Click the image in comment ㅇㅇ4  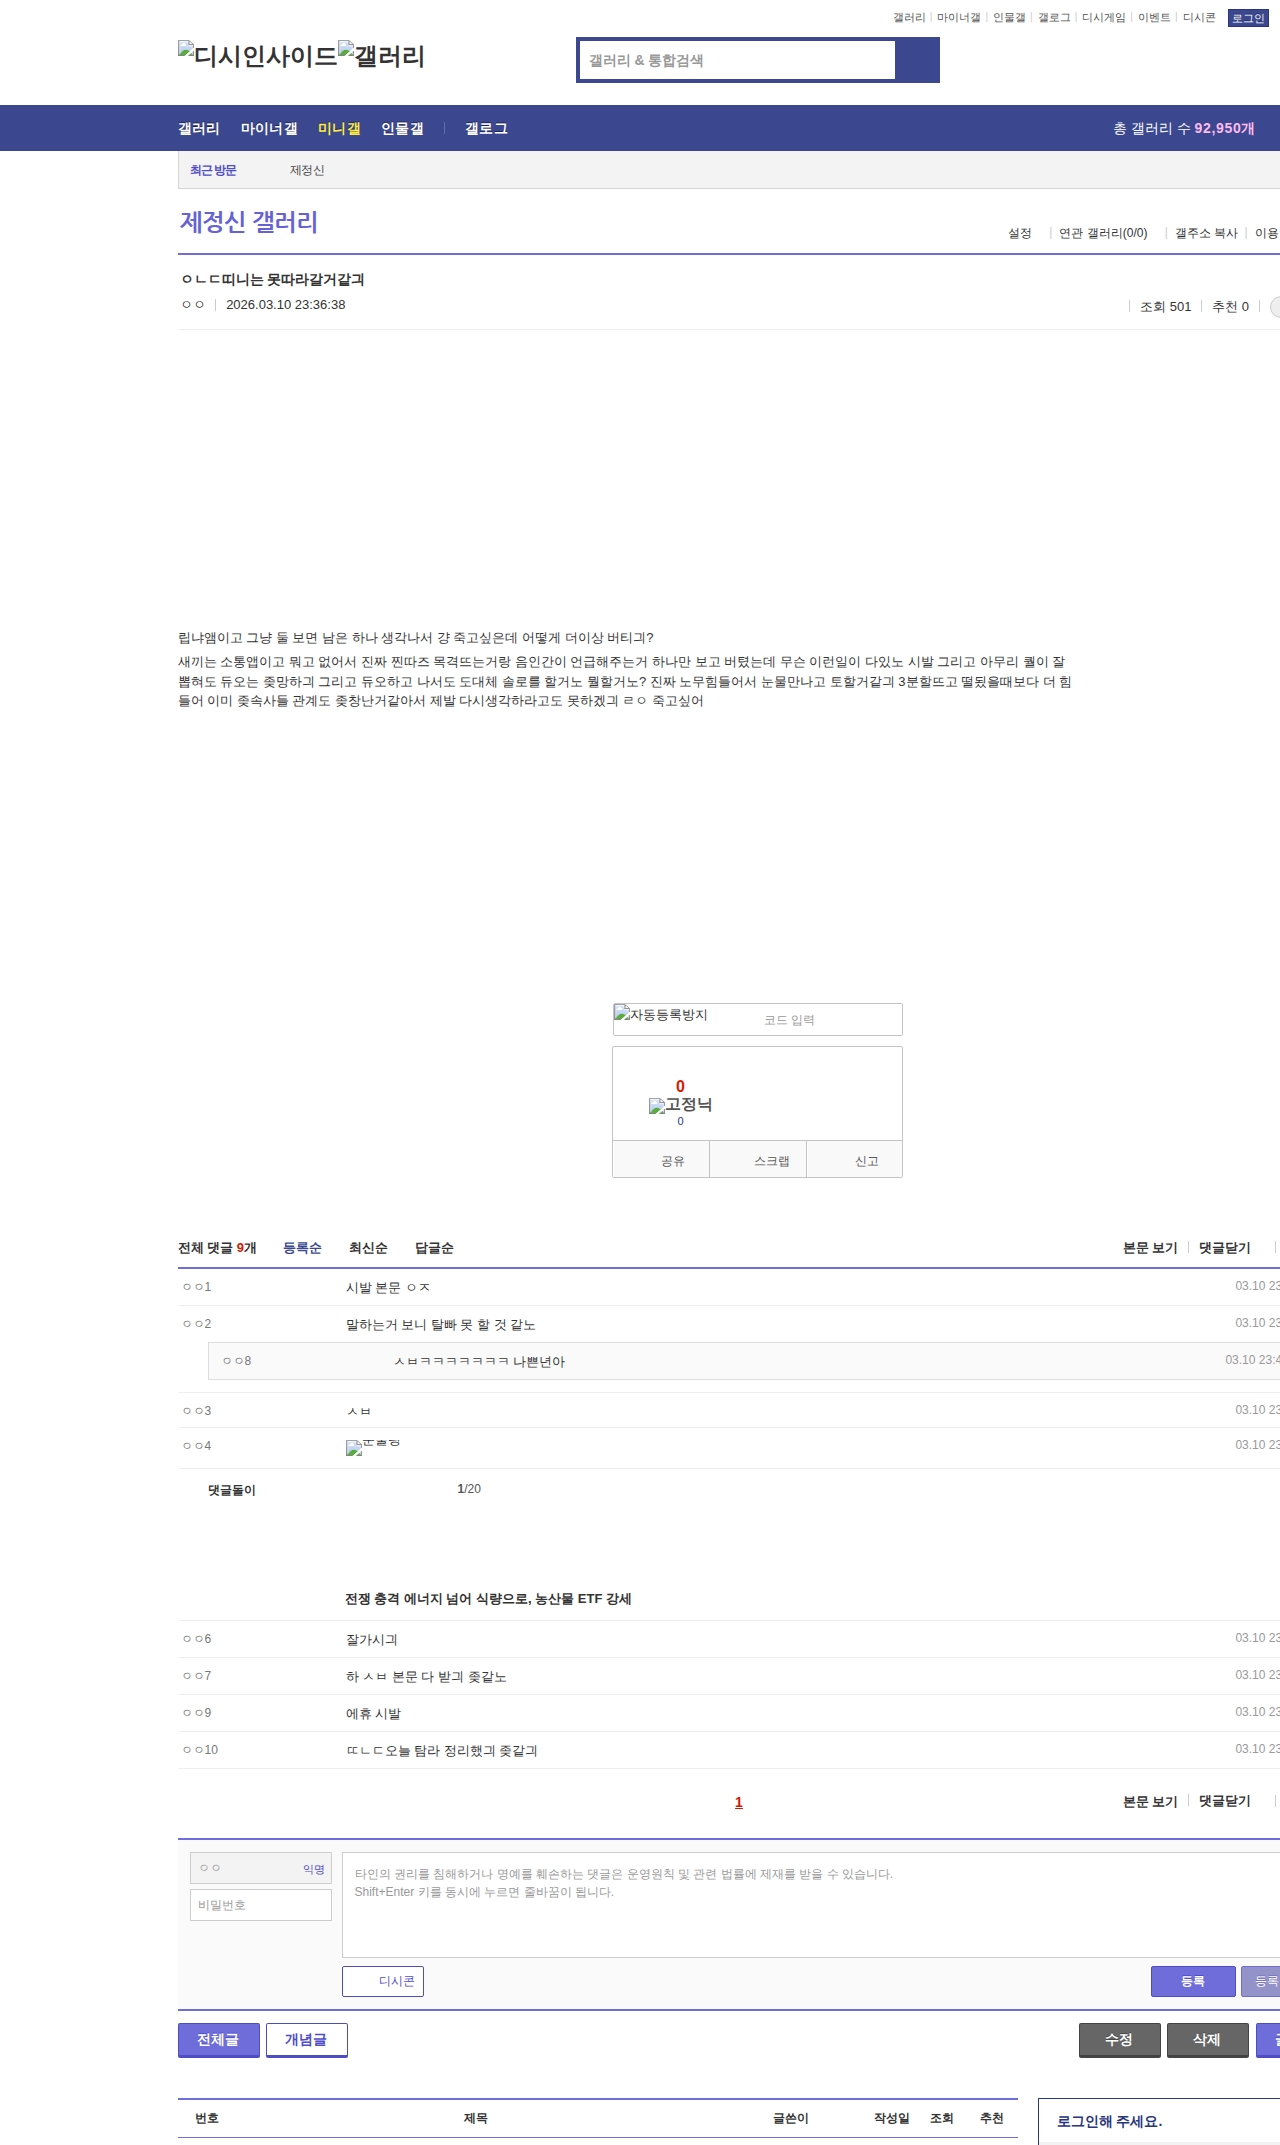[x=372, y=1447]
